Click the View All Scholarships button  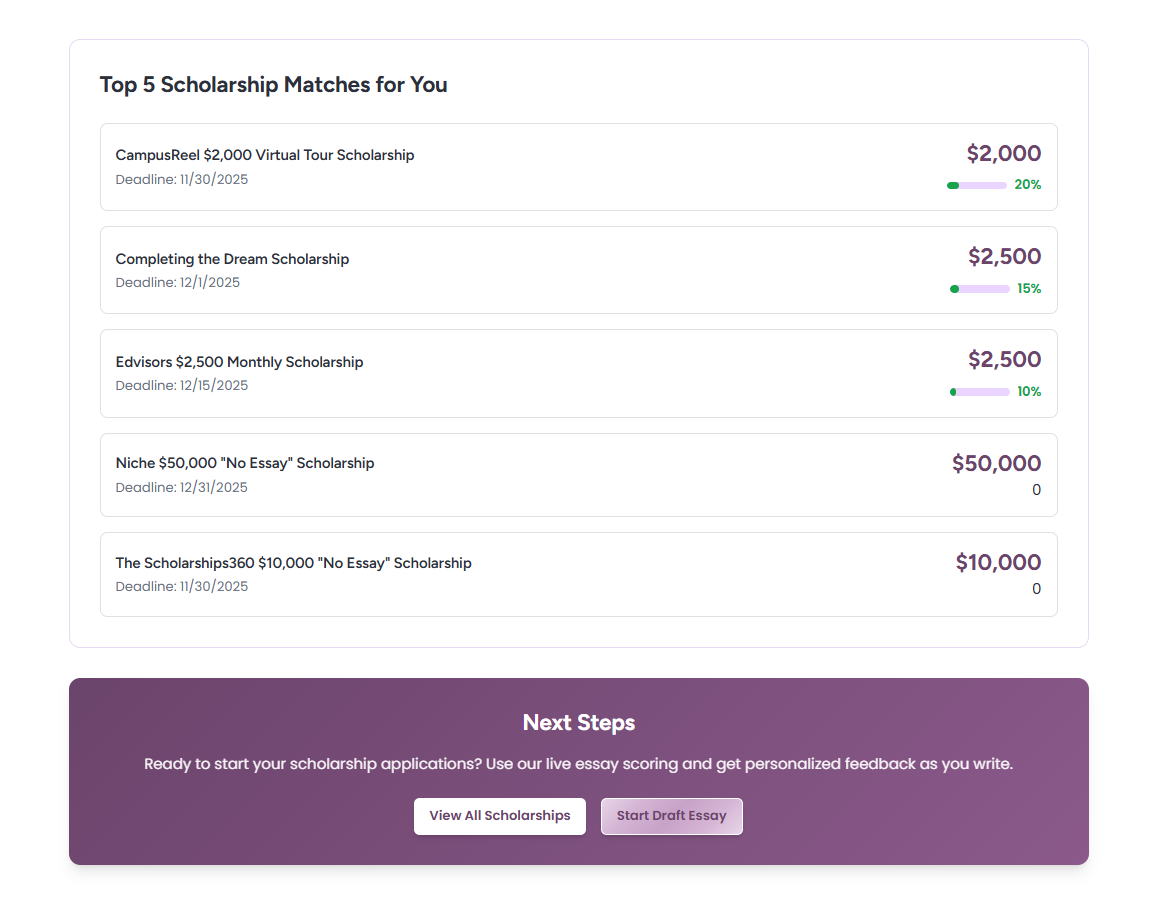coord(499,816)
